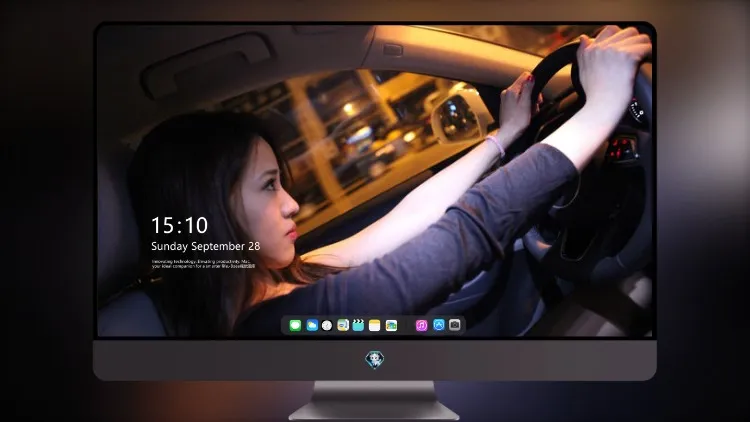Open the photo gallery app in dock
This screenshot has height=422, width=750.
[x=391, y=325]
